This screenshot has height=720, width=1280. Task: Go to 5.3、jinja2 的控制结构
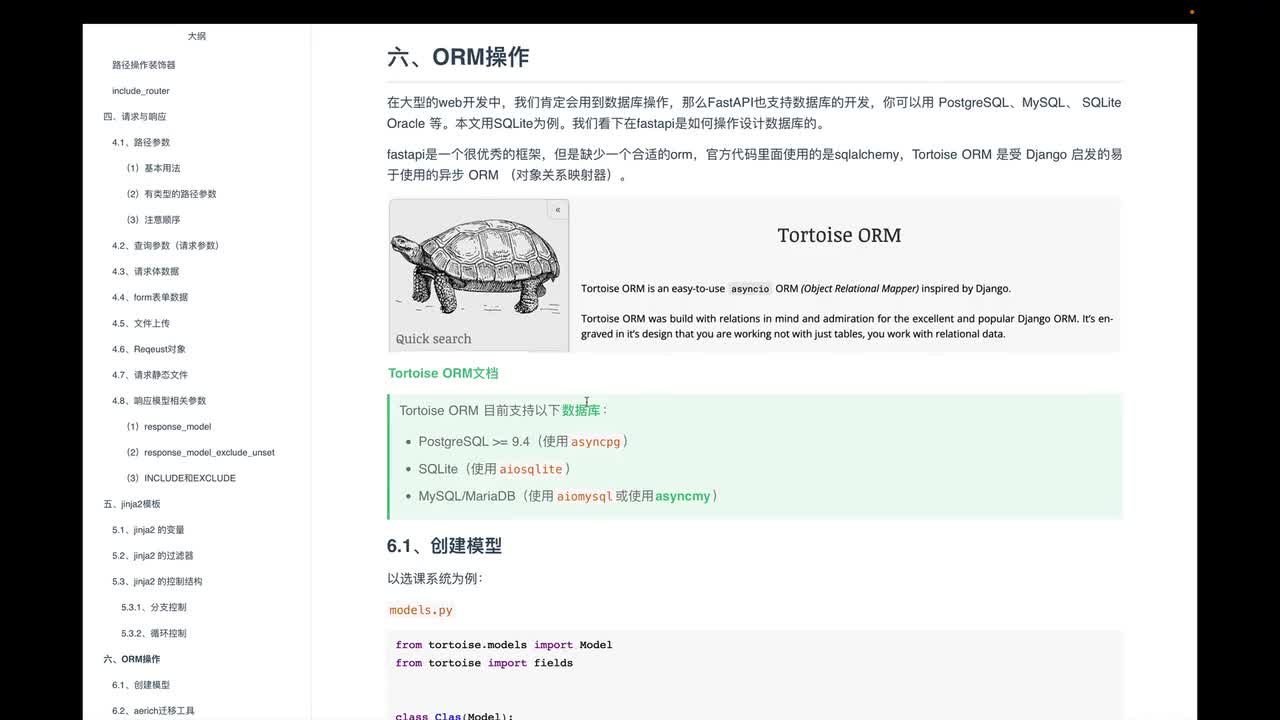pyautogui.click(x=157, y=582)
